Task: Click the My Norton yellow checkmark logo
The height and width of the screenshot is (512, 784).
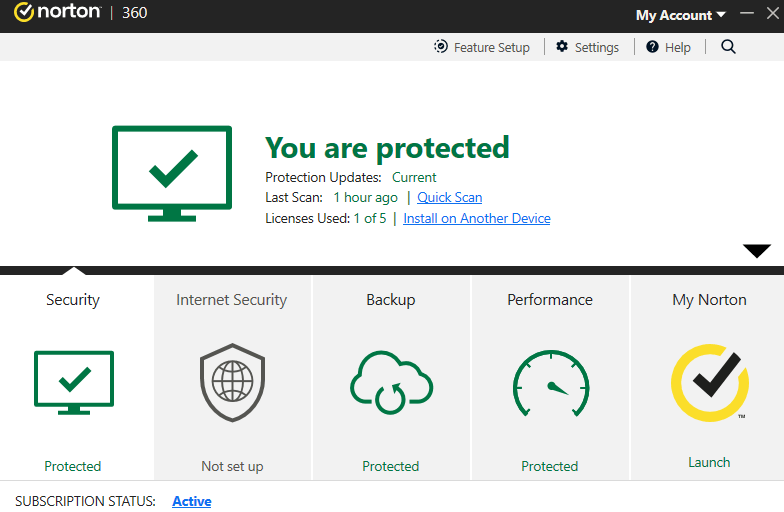Action: point(710,382)
